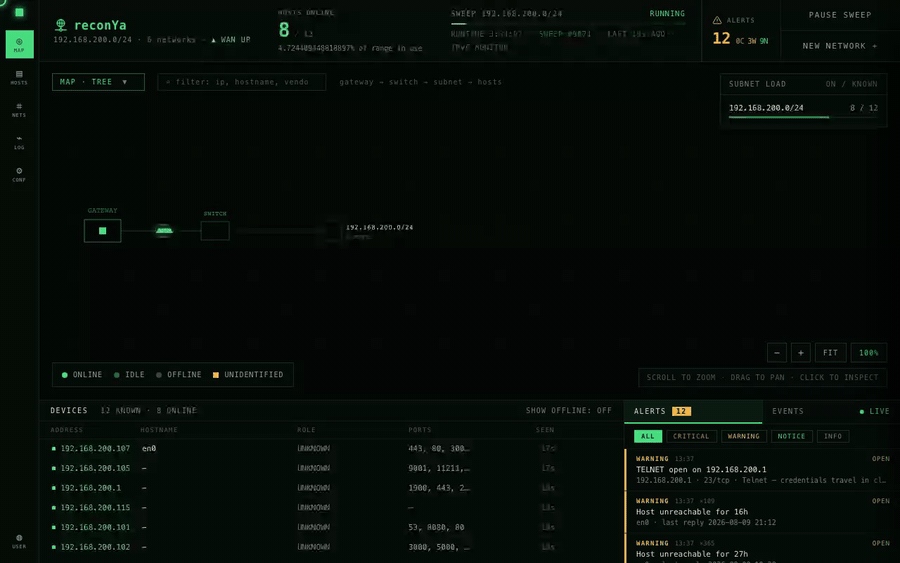
Task: Click hostname en0 in devices table
Action: coord(149,448)
